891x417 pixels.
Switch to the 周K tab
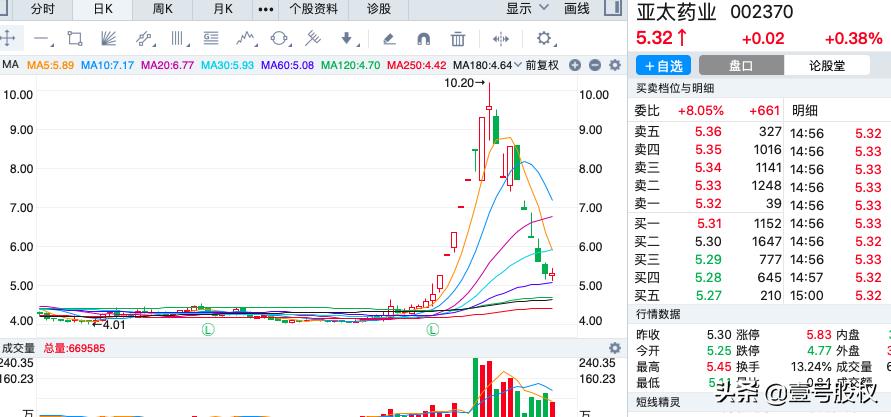pyautogui.click(x=163, y=9)
